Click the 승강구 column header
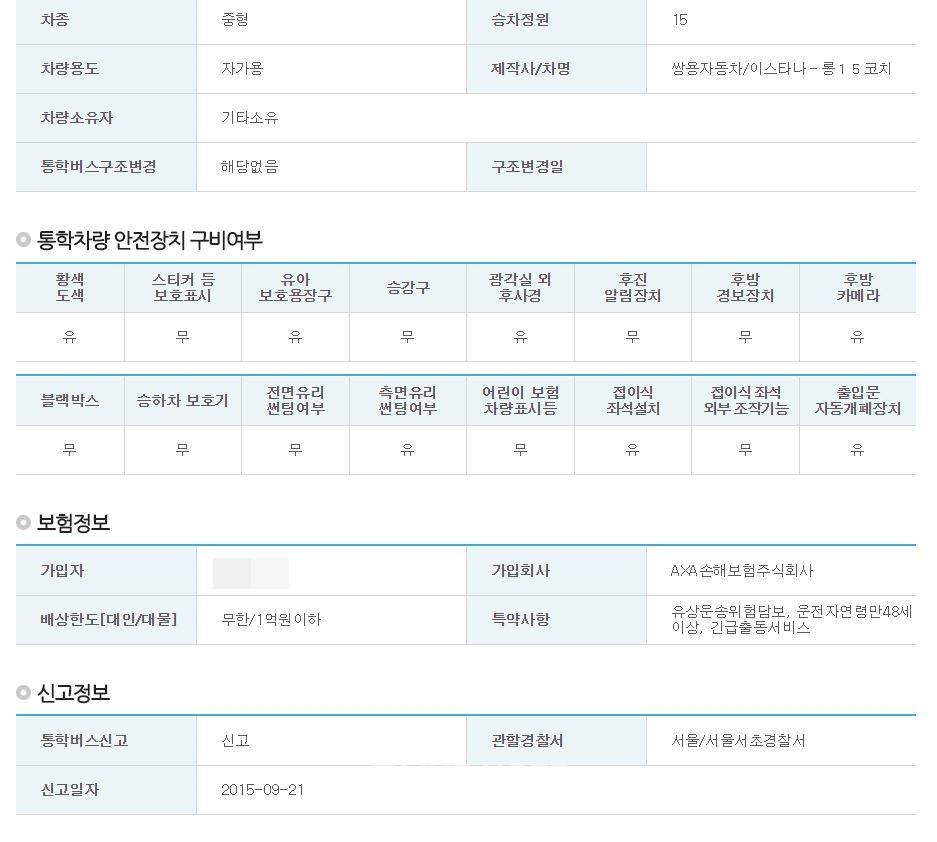Screen dimensions: 937x842 (x=408, y=287)
